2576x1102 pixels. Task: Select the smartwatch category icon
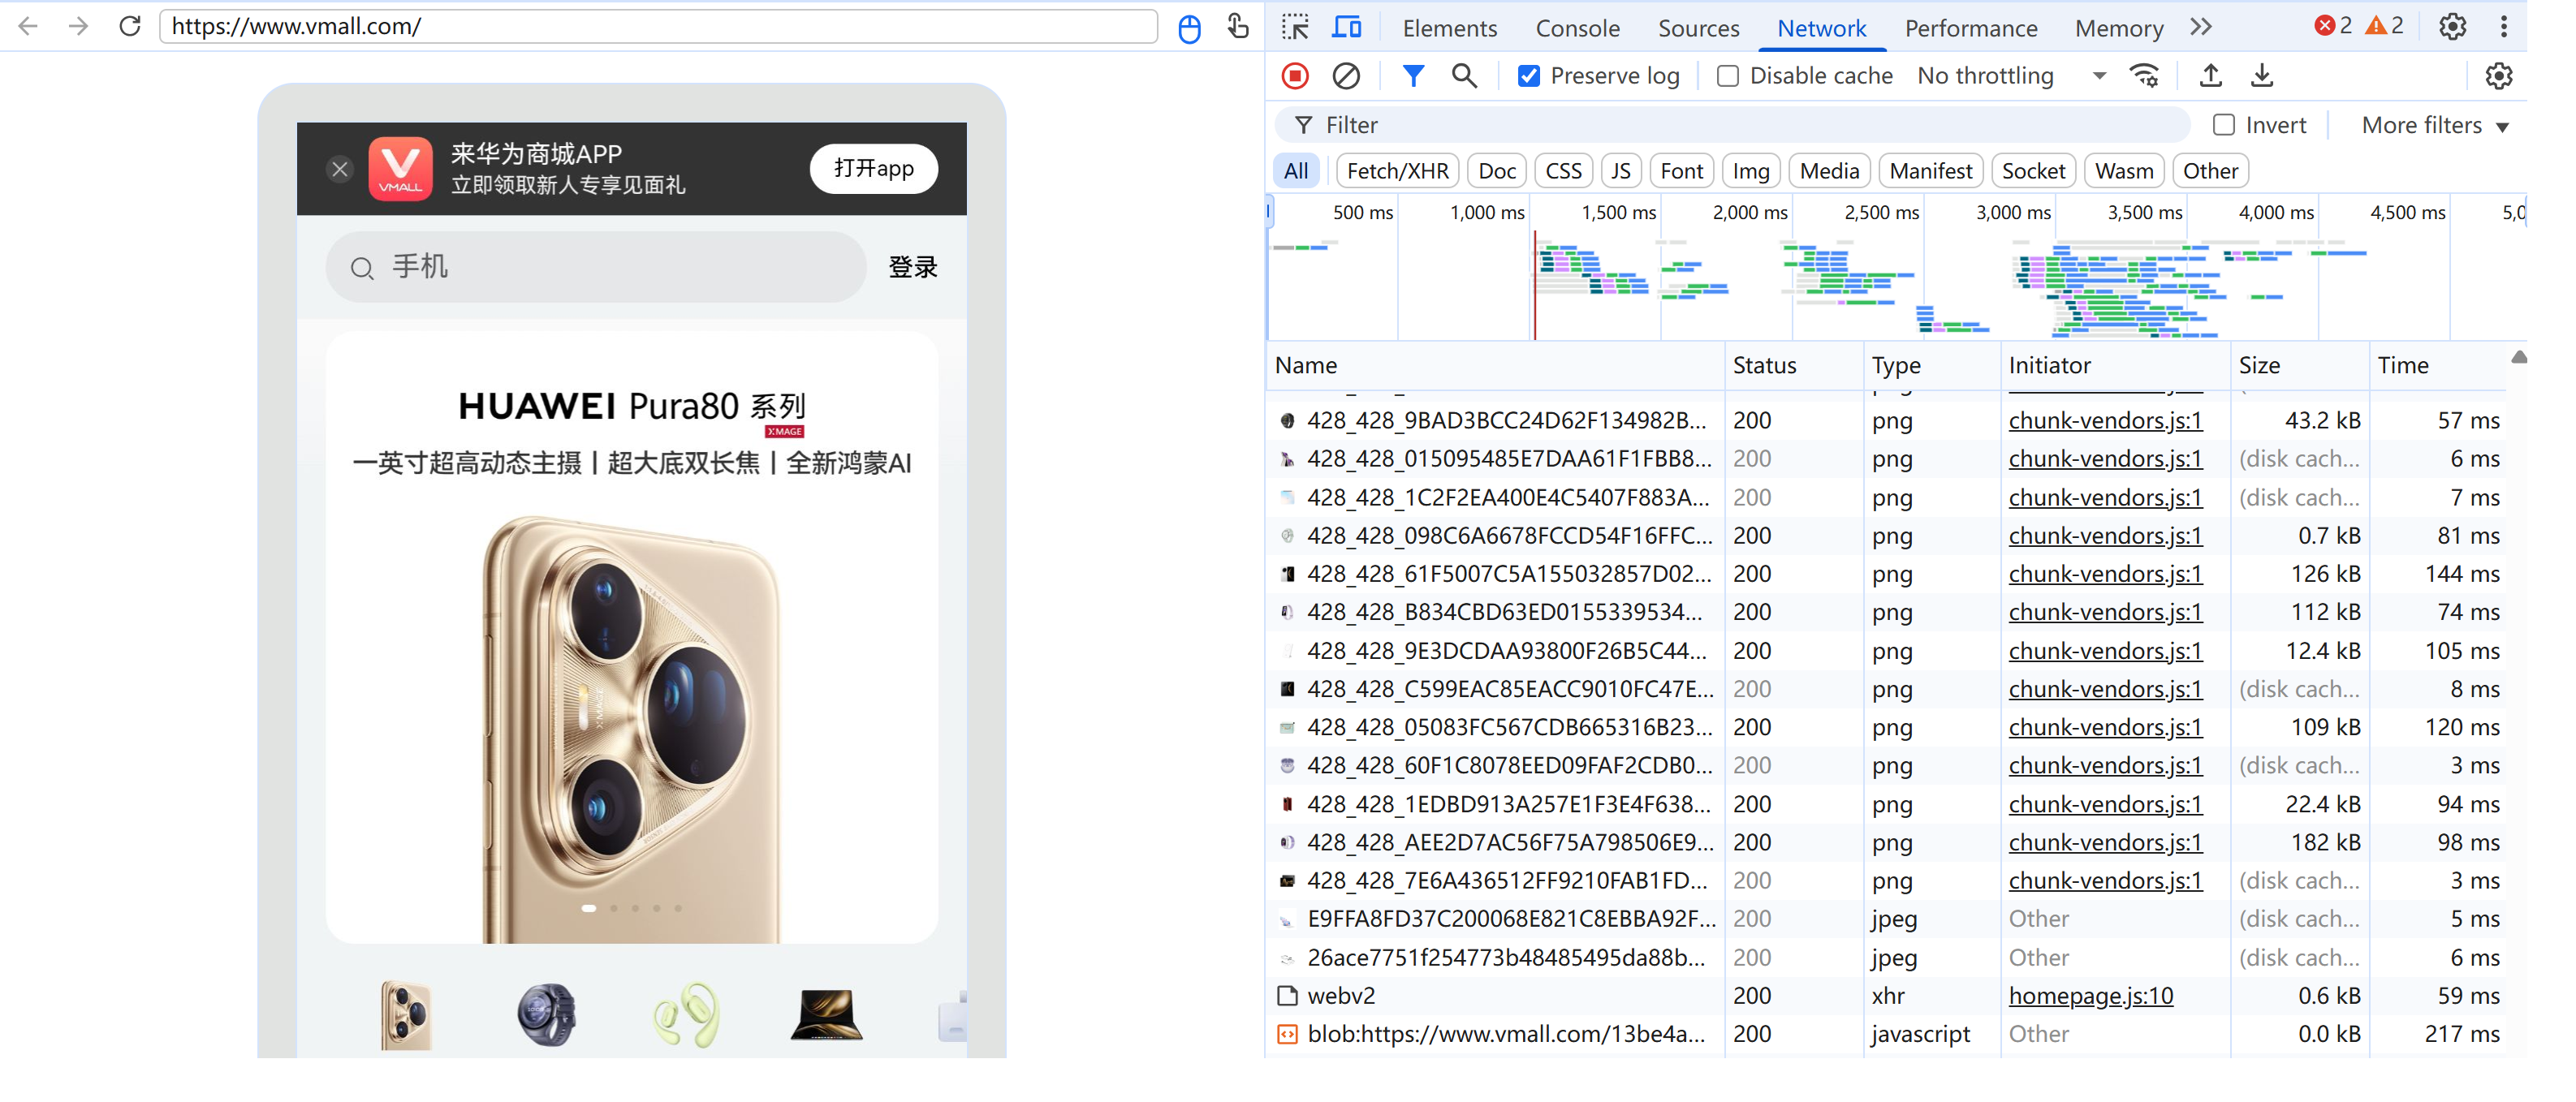click(x=547, y=1015)
